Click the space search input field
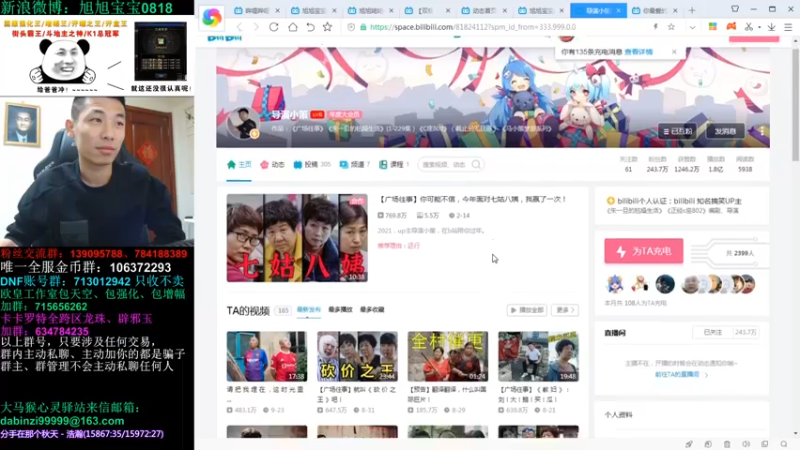This screenshot has height=450, width=800. tap(445, 164)
